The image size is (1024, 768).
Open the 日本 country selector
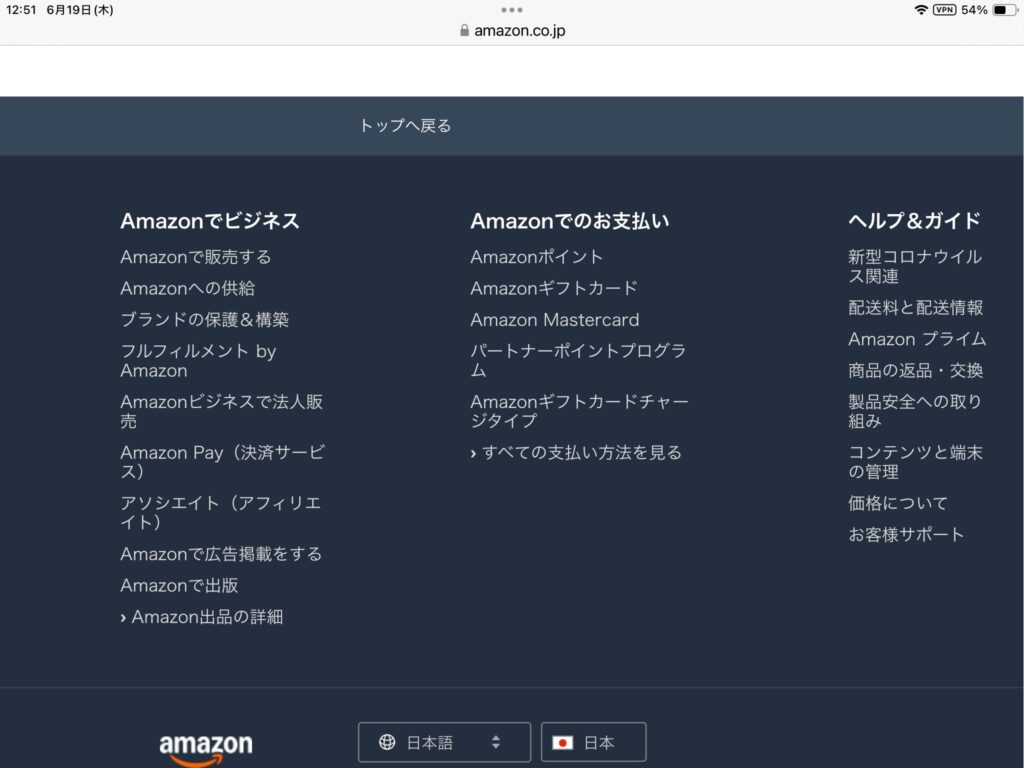[594, 742]
